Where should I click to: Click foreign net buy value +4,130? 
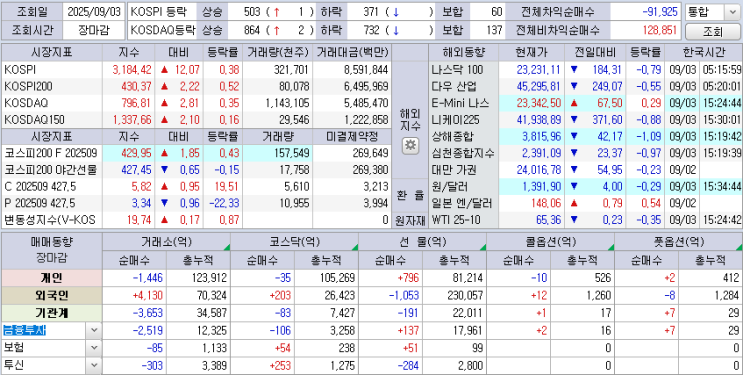(148, 296)
